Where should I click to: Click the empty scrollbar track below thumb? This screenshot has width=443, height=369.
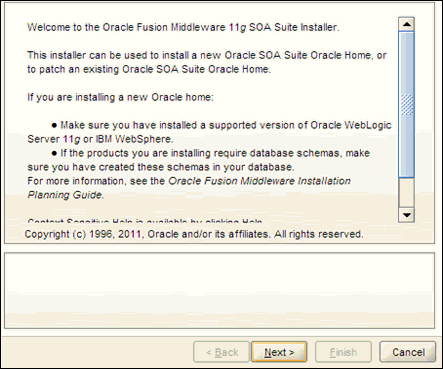tap(406, 193)
